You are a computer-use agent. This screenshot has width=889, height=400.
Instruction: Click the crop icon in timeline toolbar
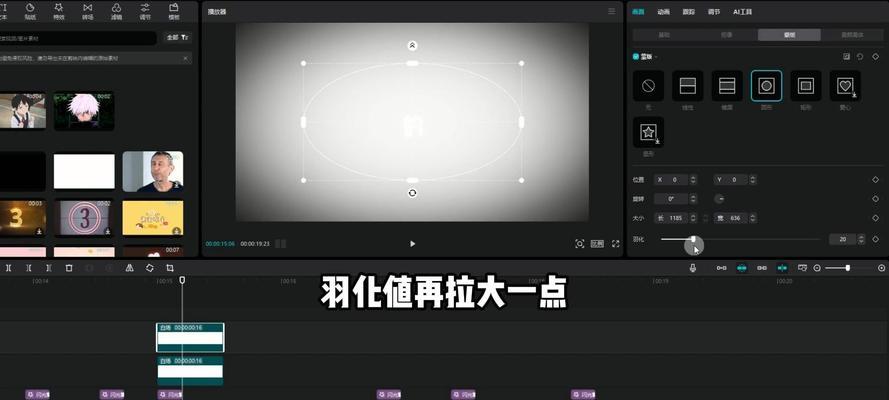click(170, 268)
